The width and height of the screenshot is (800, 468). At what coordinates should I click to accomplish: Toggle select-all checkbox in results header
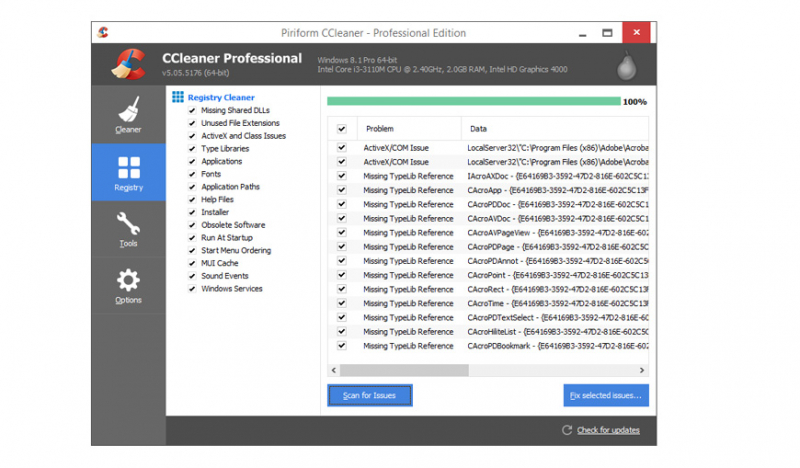(342, 129)
